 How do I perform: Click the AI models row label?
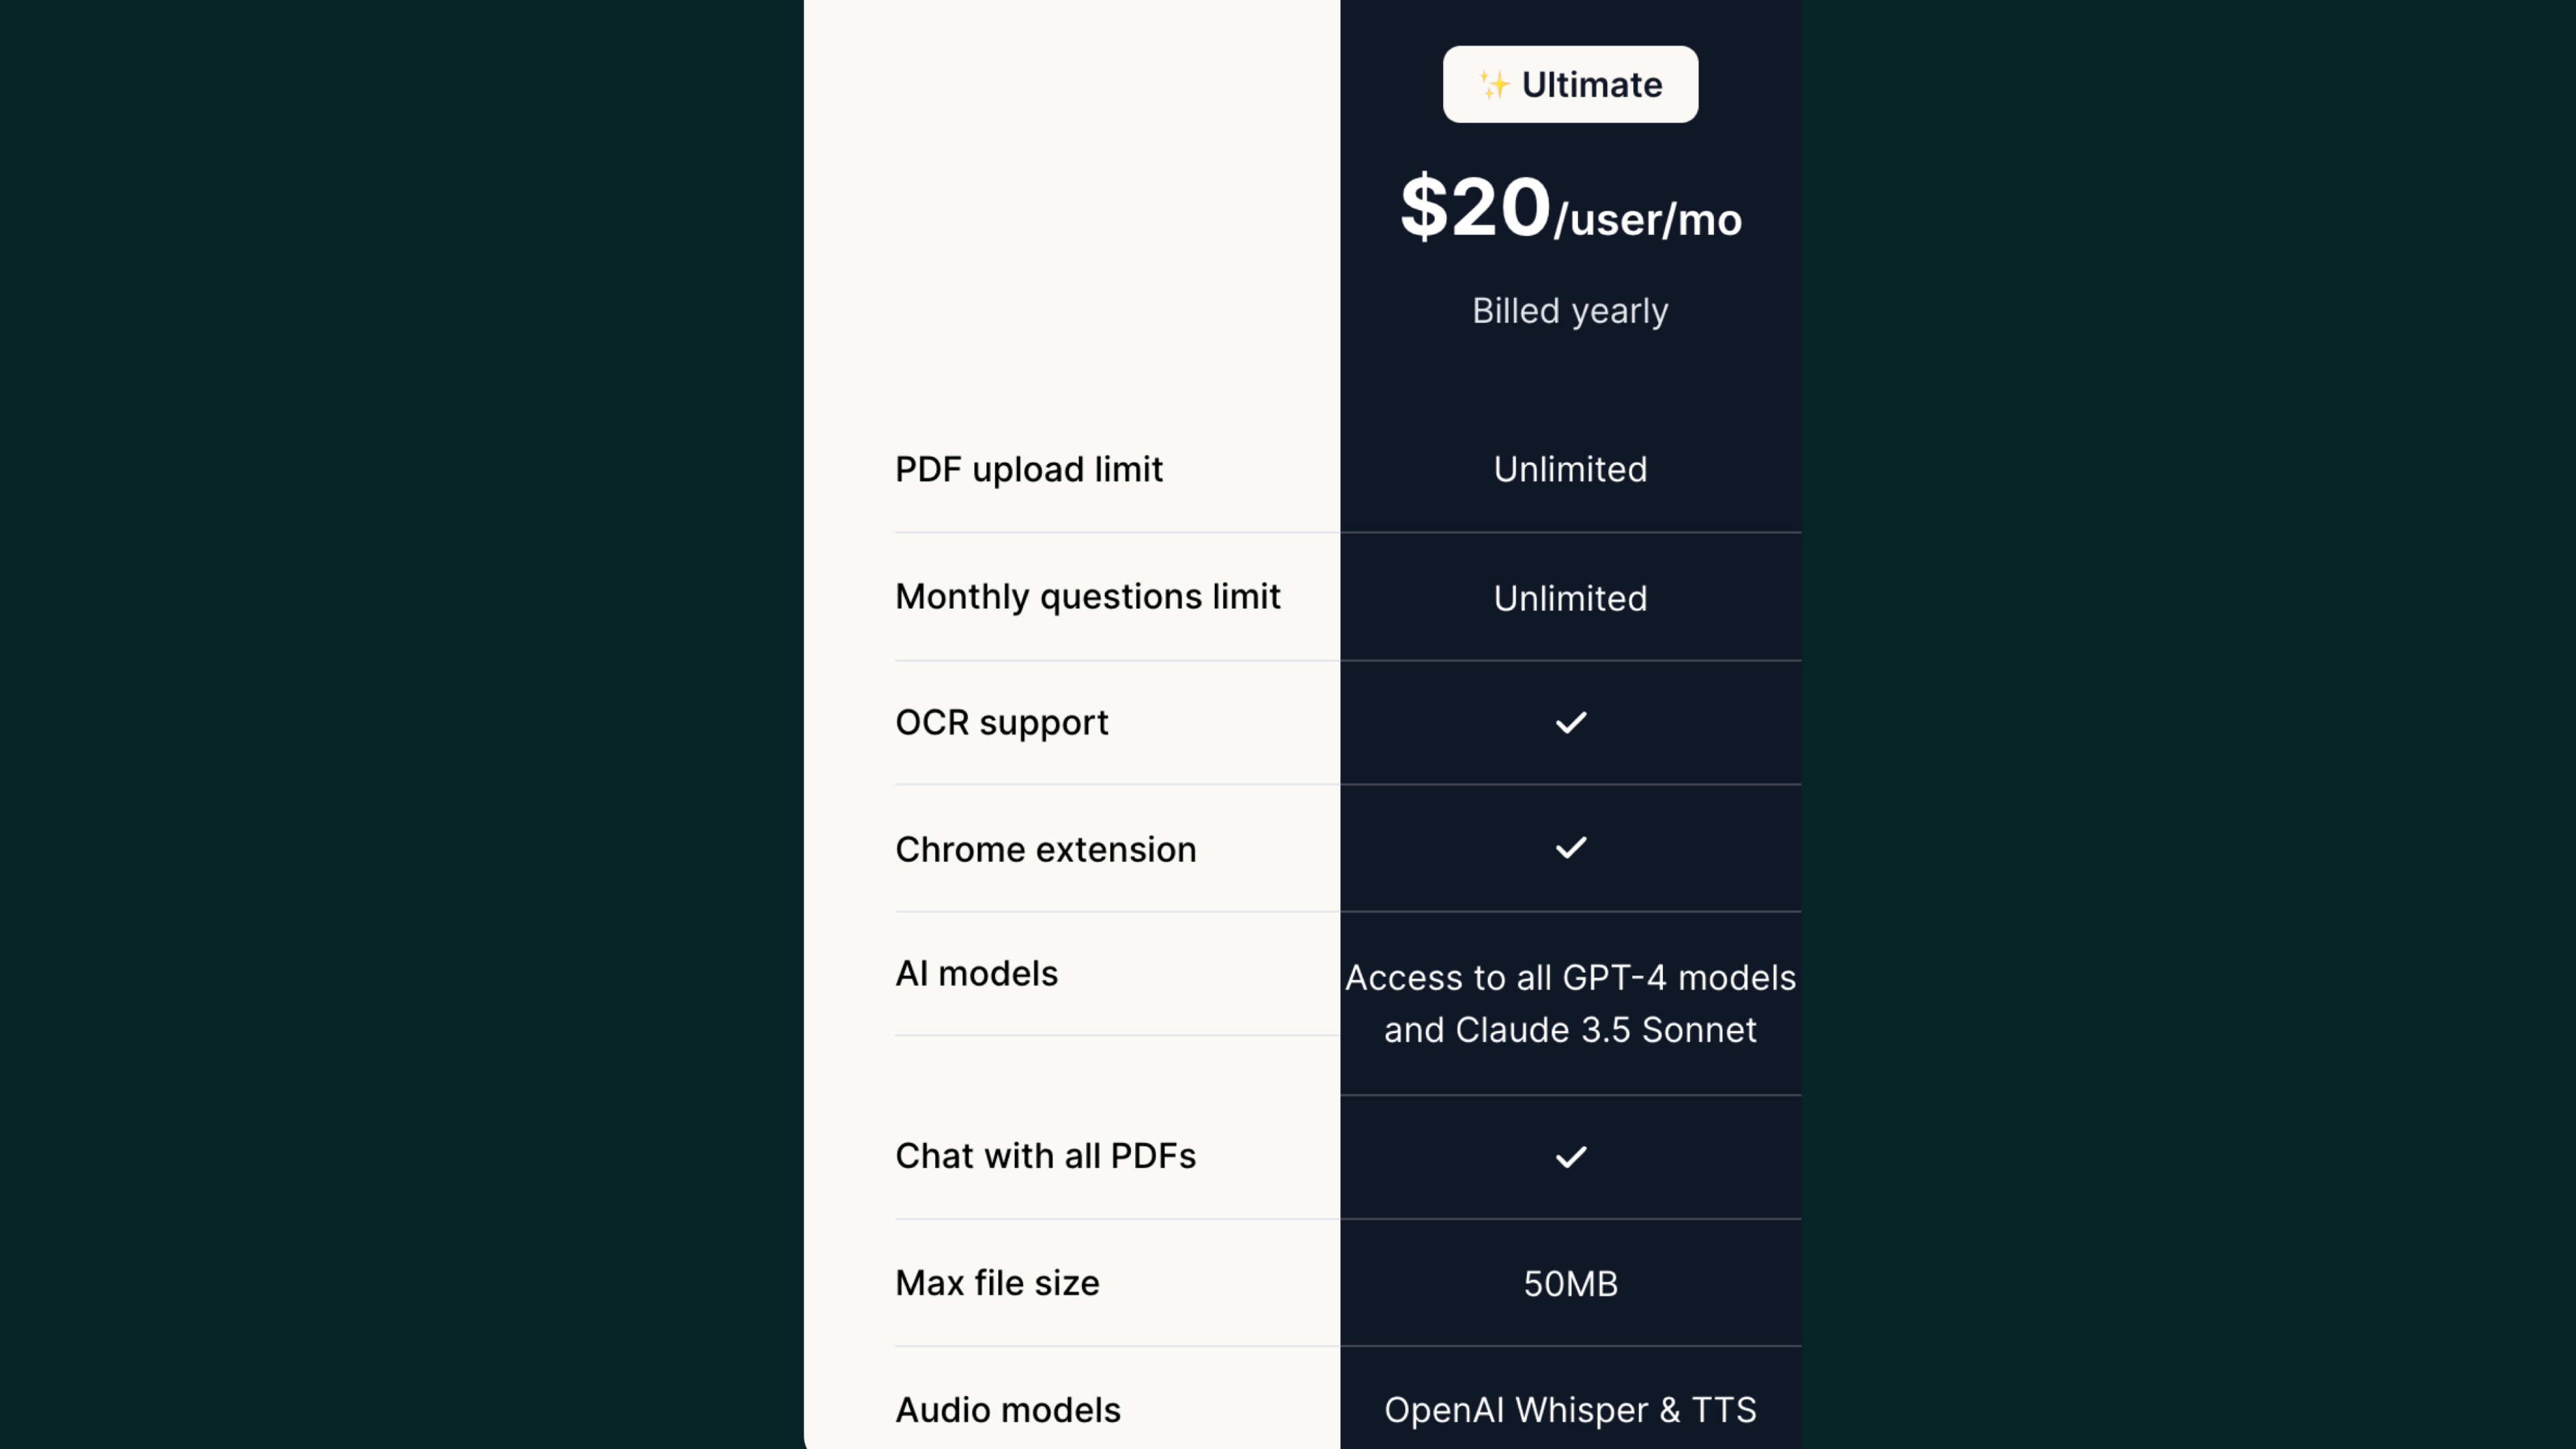(x=977, y=973)
